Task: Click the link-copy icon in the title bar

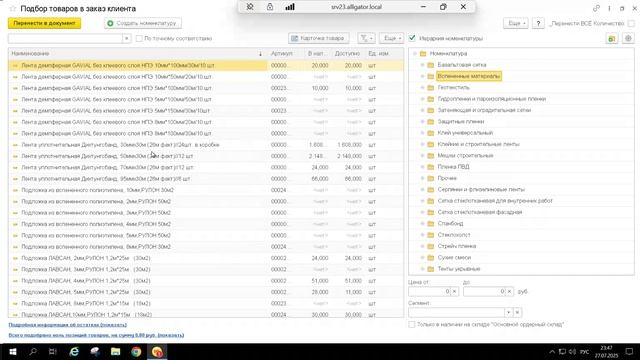Action: pyautogui.click(x=596, y=8)
